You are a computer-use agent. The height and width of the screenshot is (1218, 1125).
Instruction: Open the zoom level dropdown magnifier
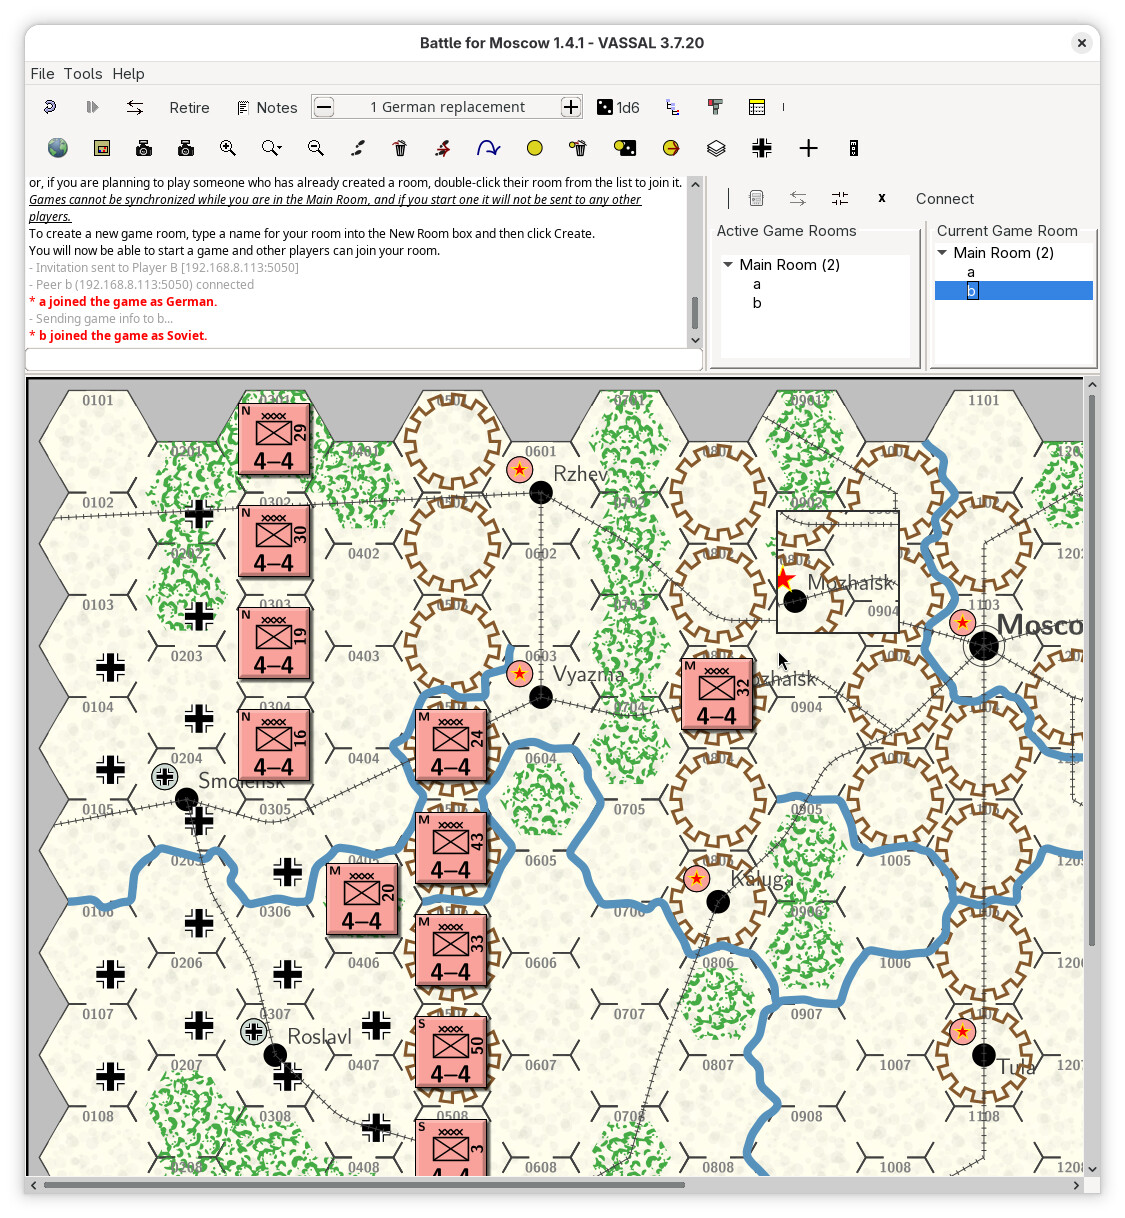(x=271, y=148)
